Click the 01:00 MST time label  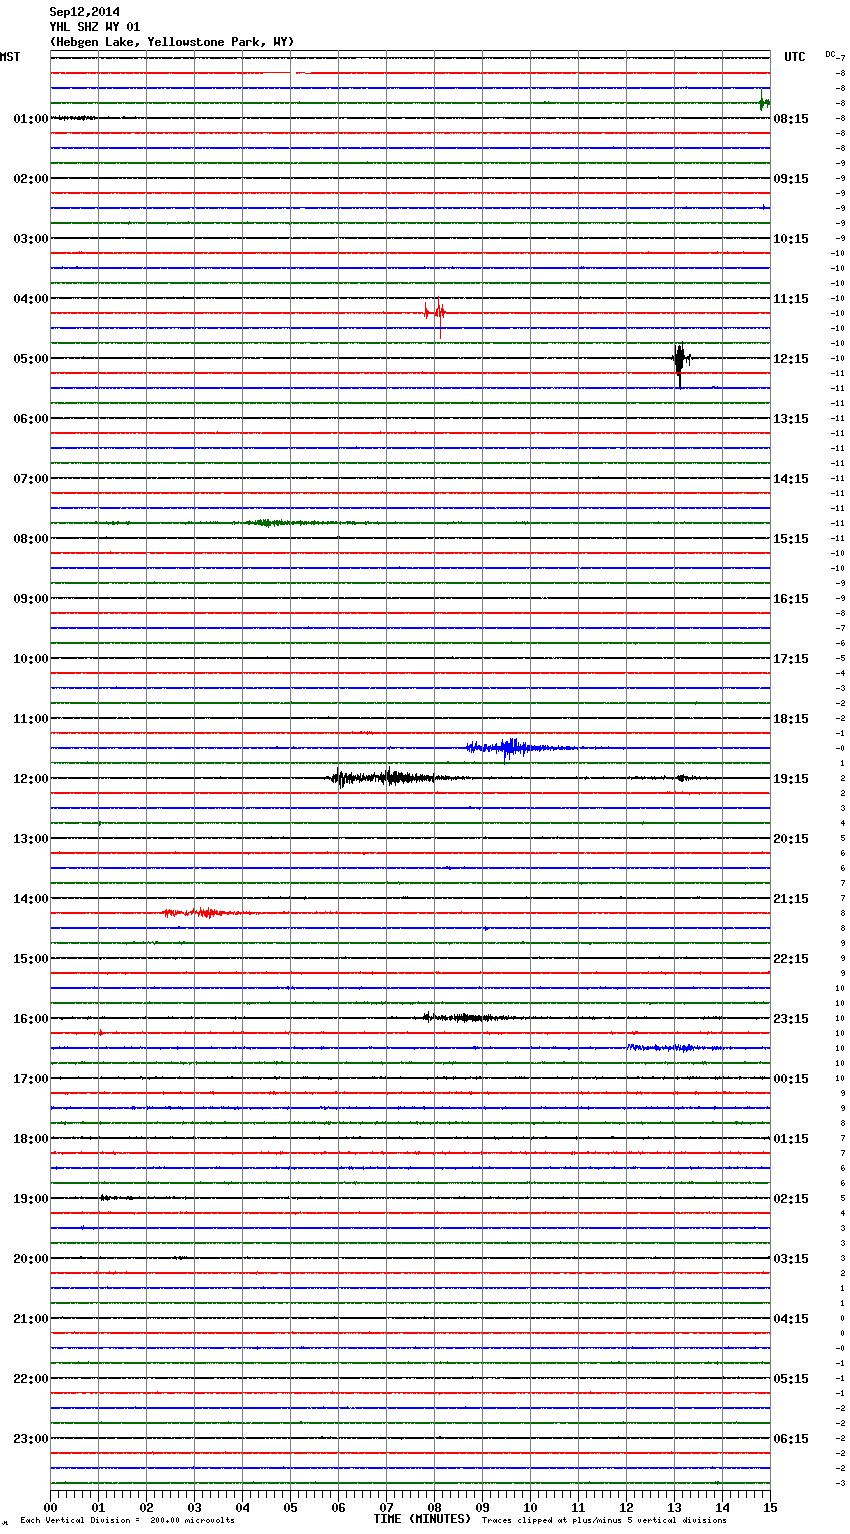[x=31, y=119]
